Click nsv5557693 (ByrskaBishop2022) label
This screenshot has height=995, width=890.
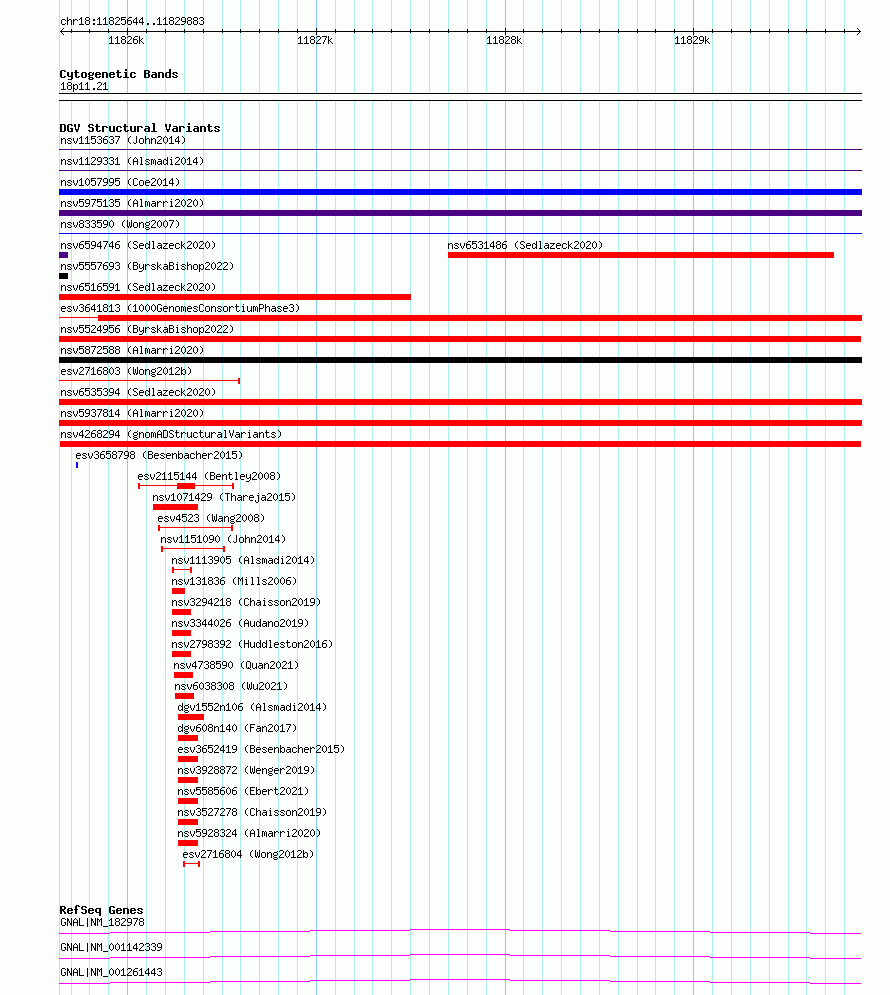(x=147, y=266)
